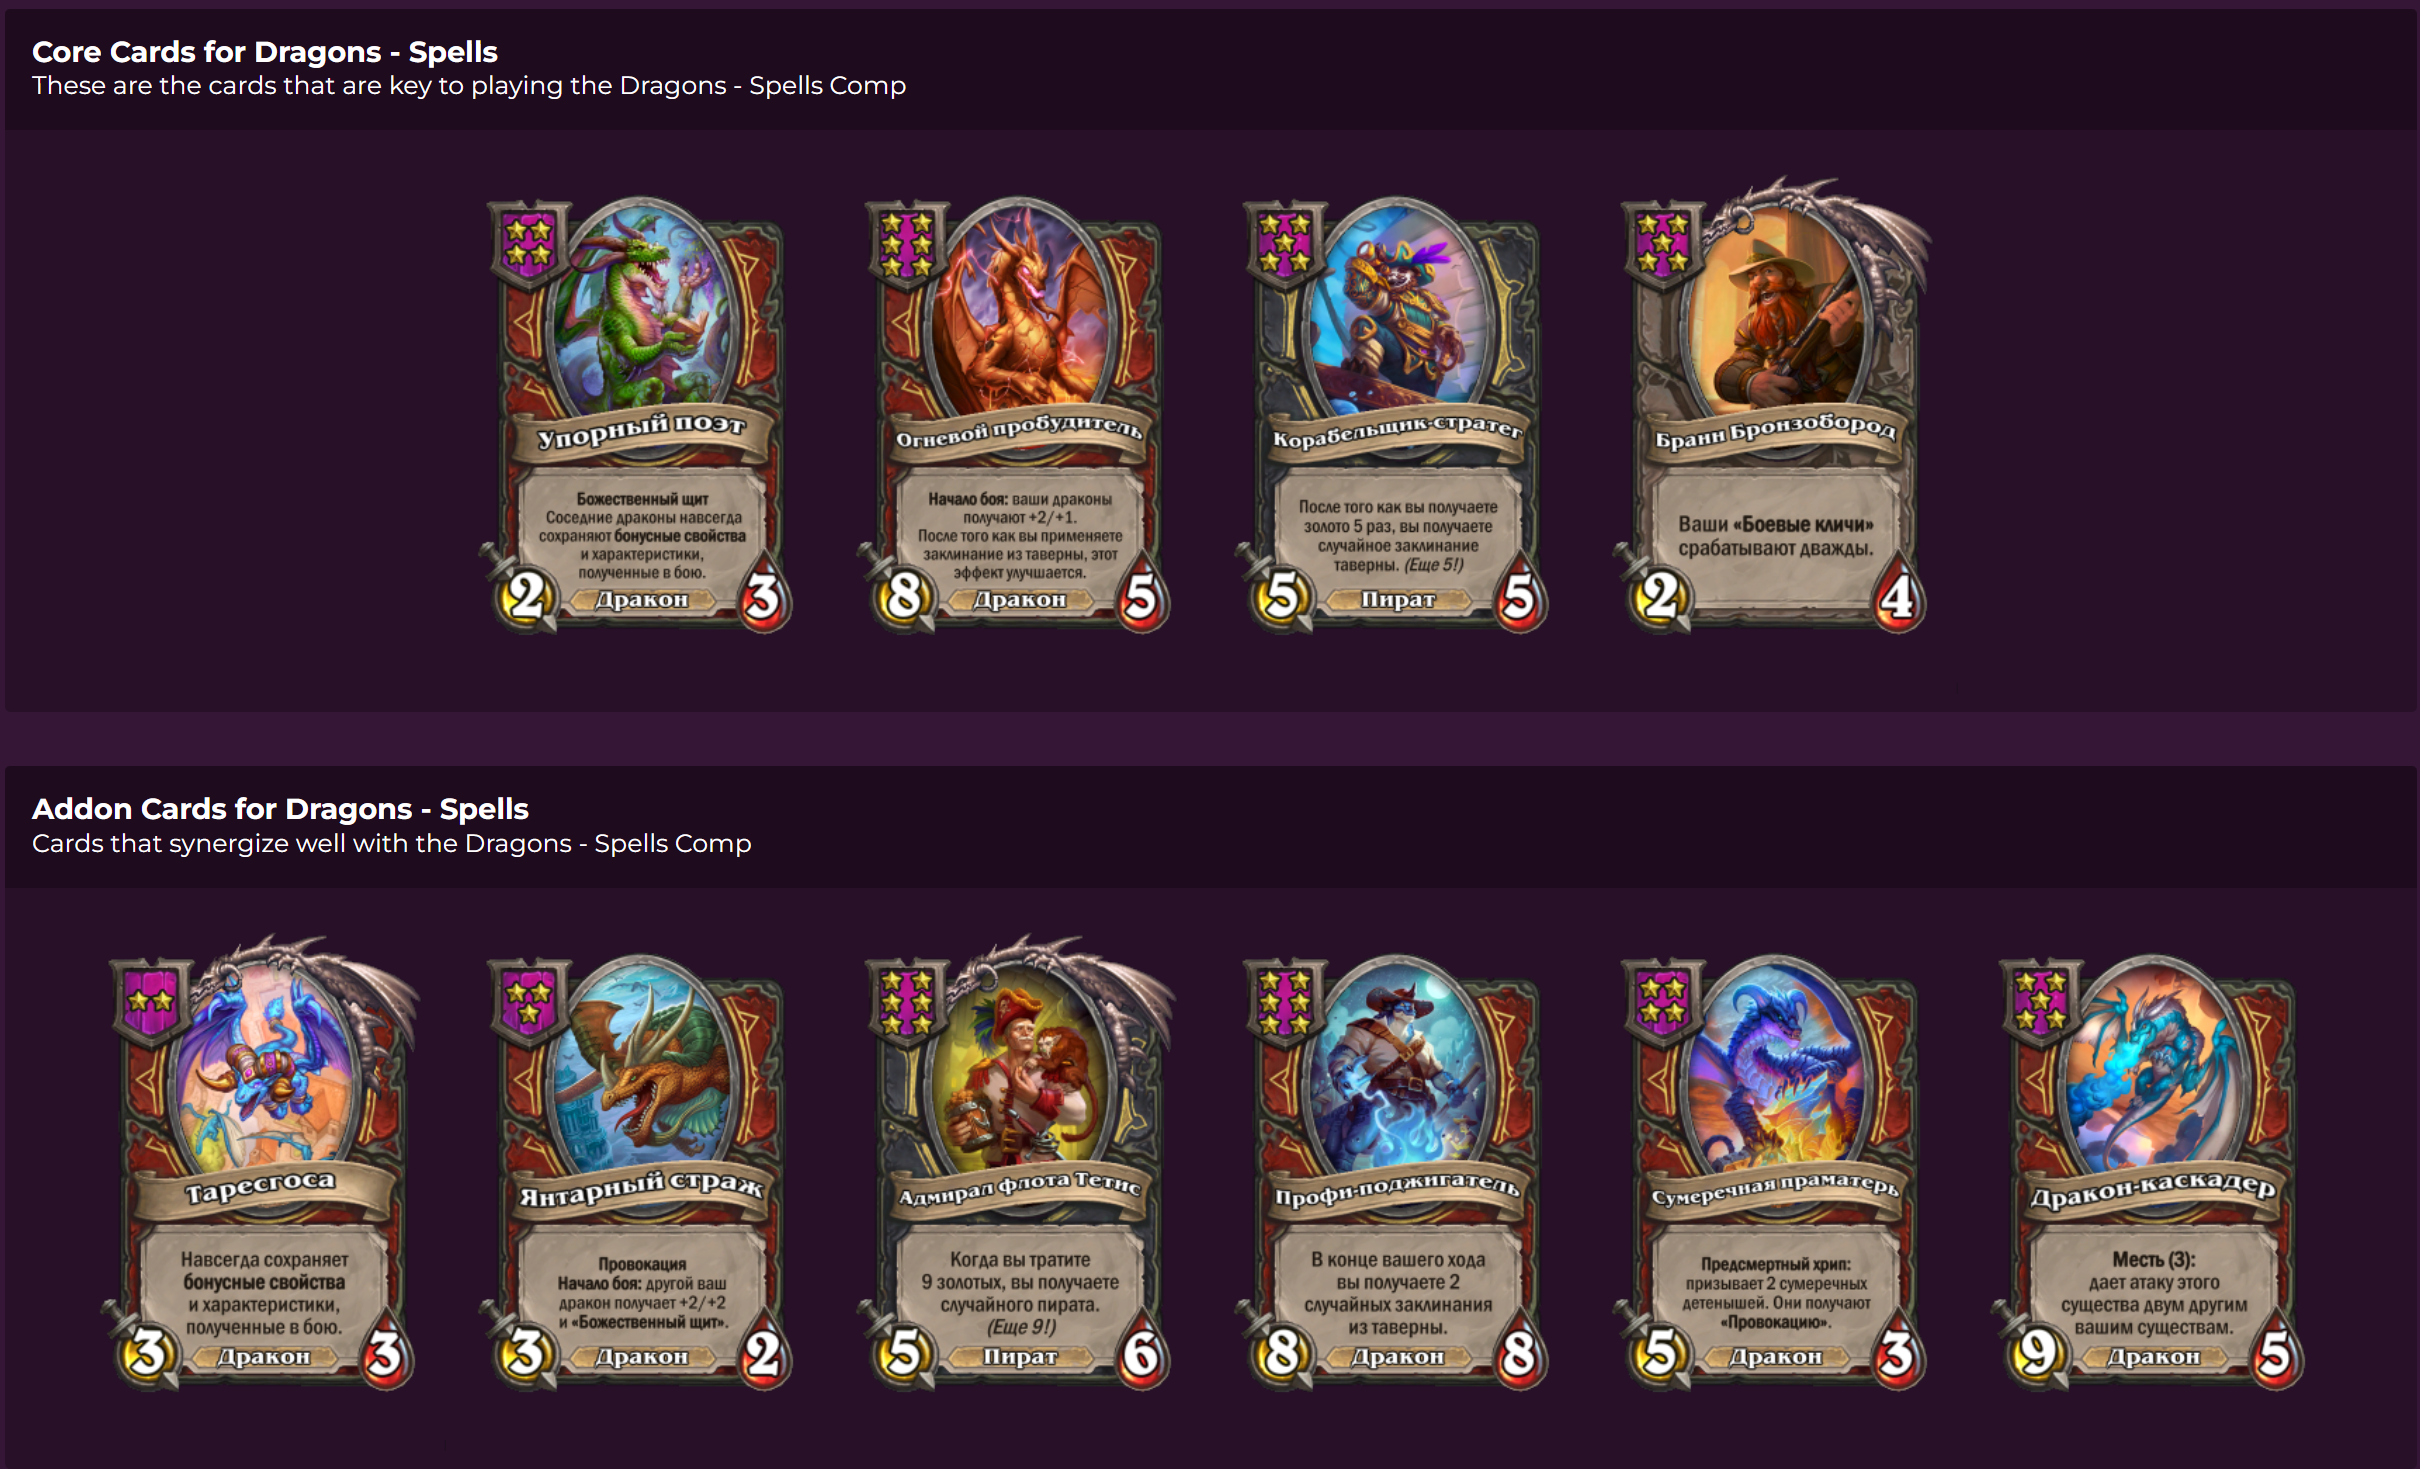Click the Addon Cards for Dragons heading
This screenshot has width=2420, height=1469.
pyautogui.click(x=280, y=808)
